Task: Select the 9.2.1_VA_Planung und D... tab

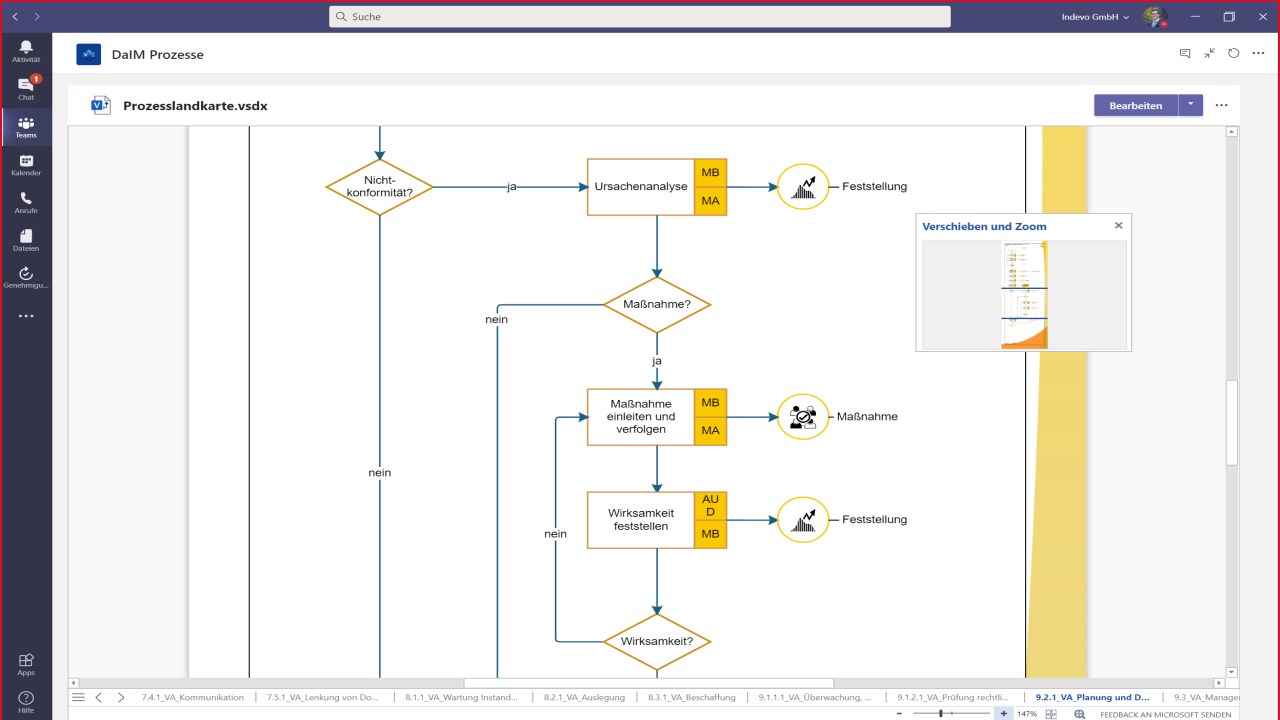Action: [1093, 697]
